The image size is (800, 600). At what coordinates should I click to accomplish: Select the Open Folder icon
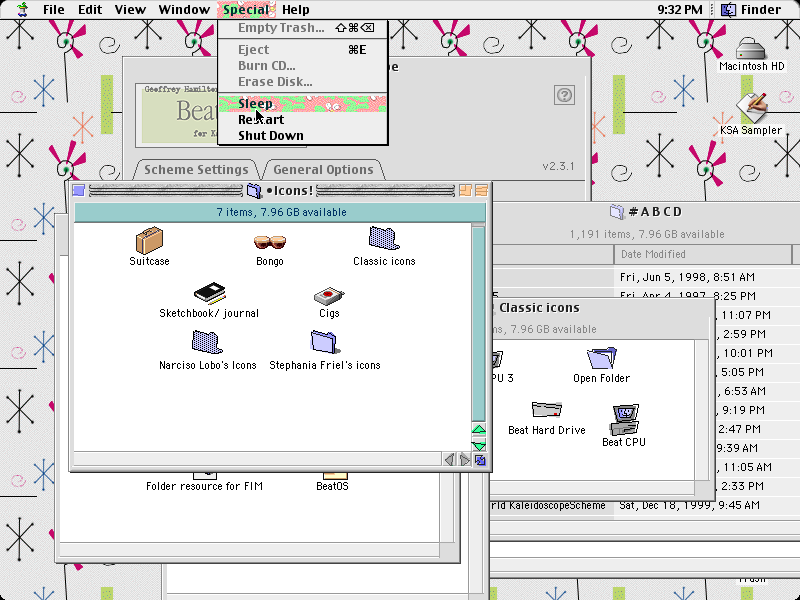pyautogui.click(x=602, y=358)
